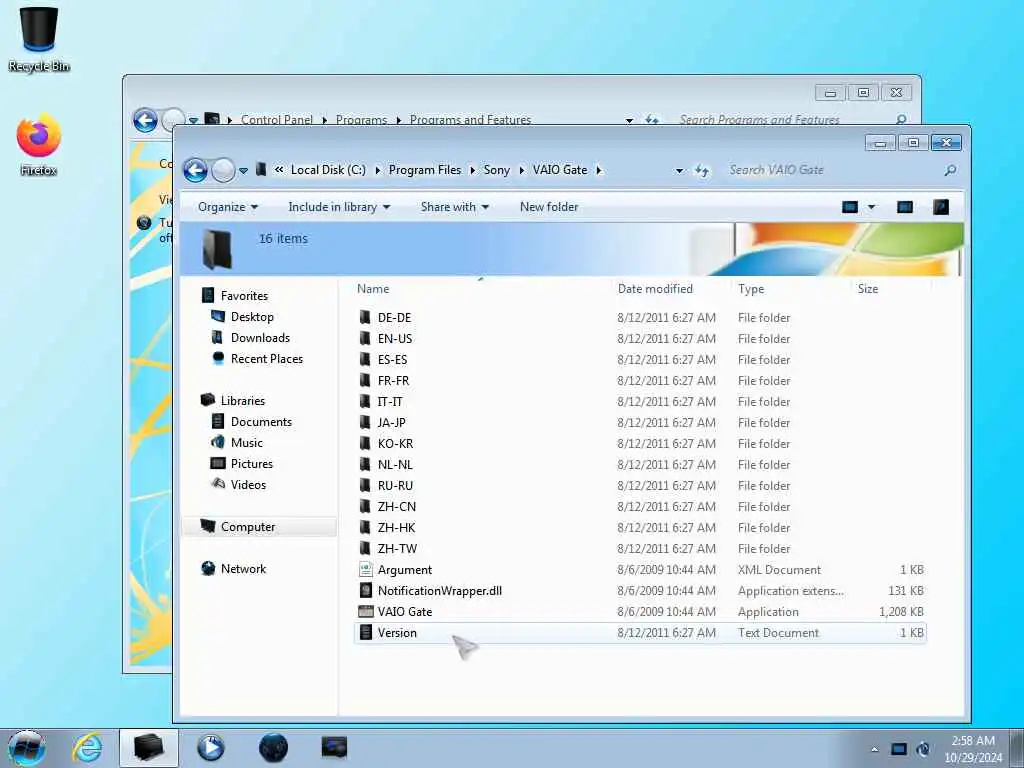This screenshot has height=768, width=1024.
Task: Launch Internet Explorer from taskbar
Action: 87,748
